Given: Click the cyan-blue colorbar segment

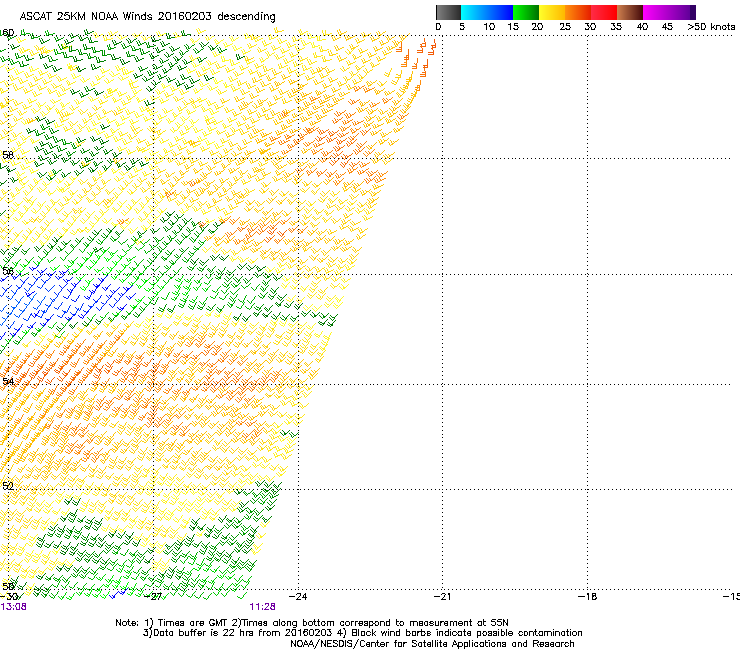Looking at the screenshot, I should (487, 12).
